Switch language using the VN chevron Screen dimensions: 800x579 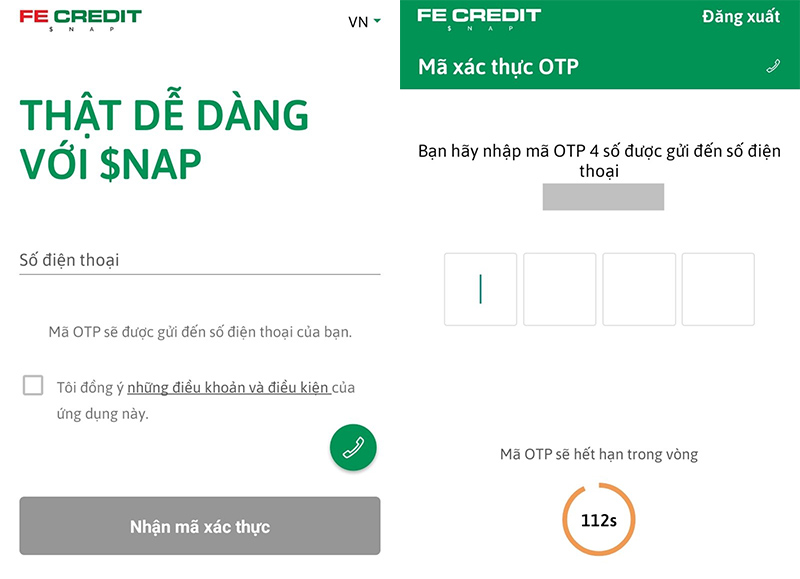(378, 20)
